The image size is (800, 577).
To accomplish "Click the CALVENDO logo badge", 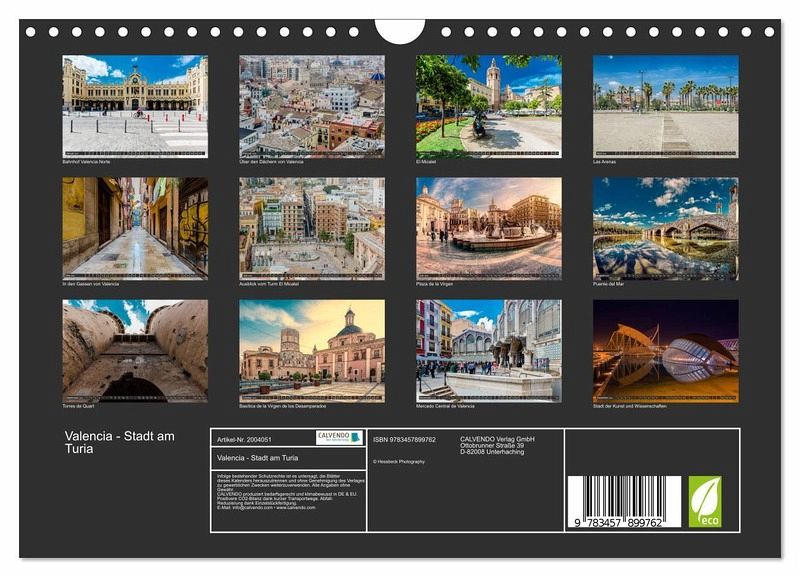I will (339, 437).
